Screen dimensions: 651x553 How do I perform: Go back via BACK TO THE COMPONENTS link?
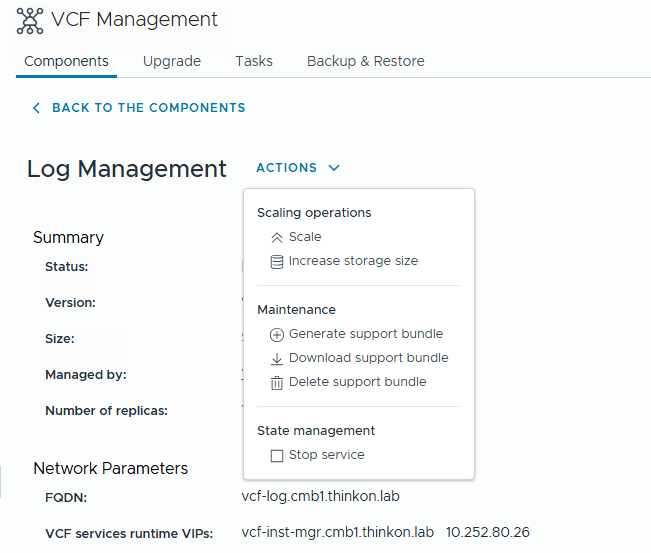click(x=149, y=108)
